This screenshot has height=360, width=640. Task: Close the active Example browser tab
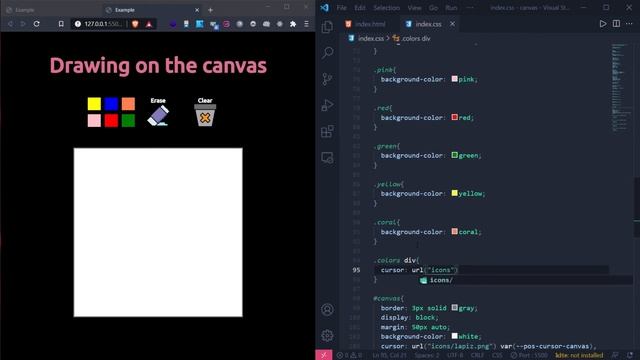click(197, 10)
